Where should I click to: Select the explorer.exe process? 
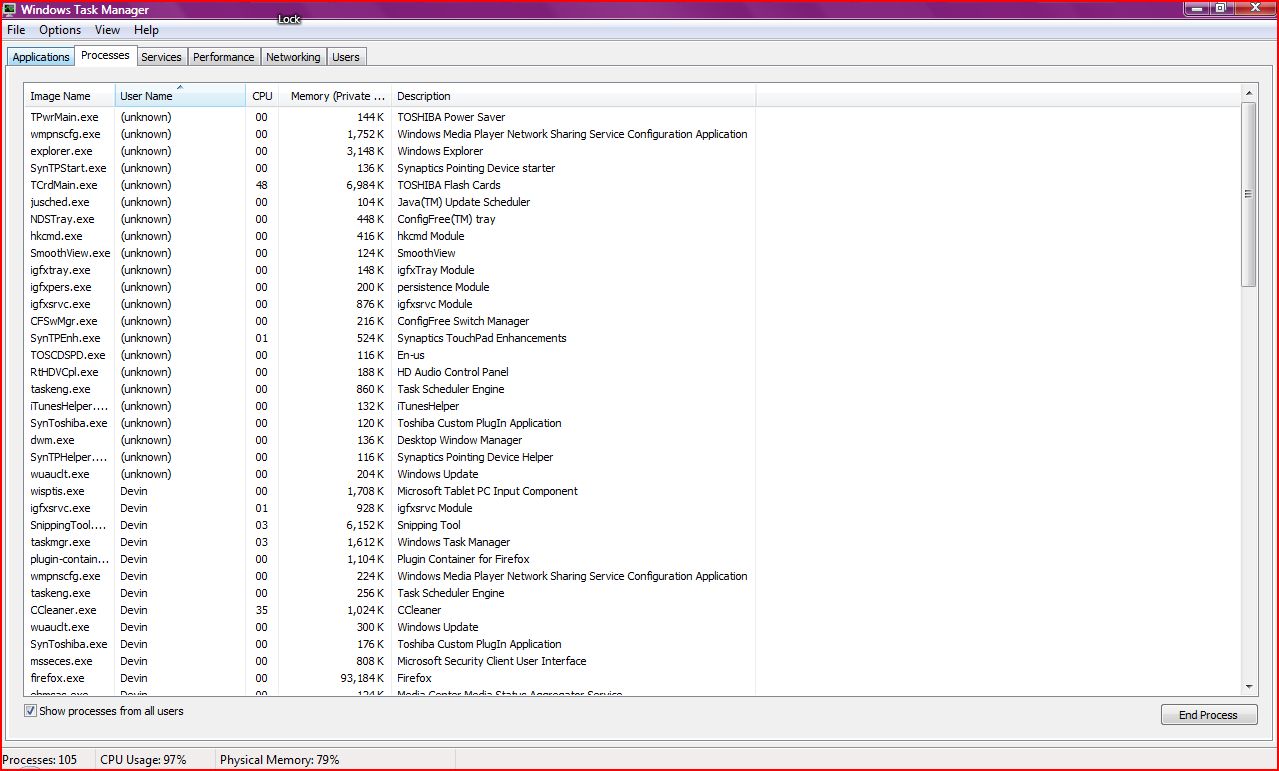pyautogui.click(x=61, y=151)
